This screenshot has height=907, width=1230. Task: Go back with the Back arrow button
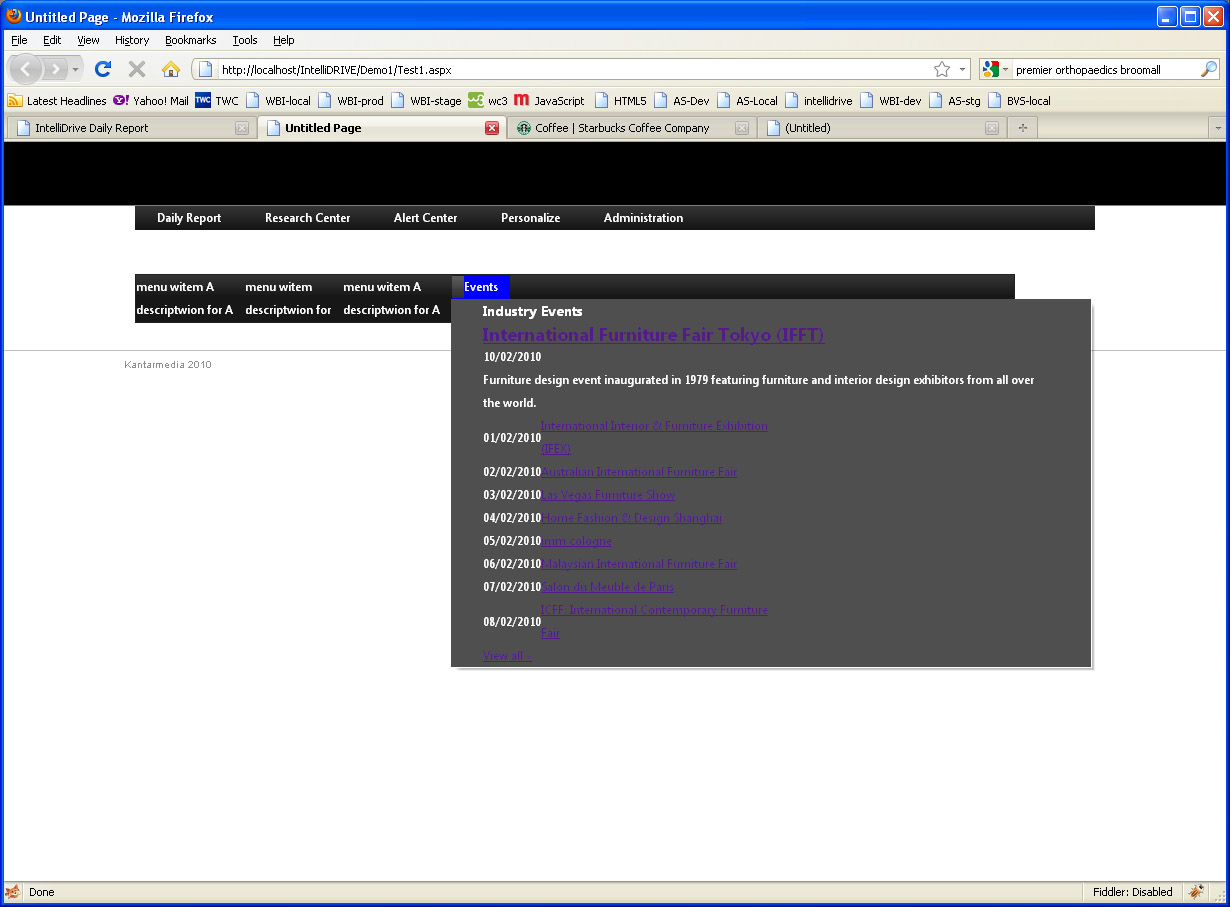pyautogui.click(x=26, y=69)
